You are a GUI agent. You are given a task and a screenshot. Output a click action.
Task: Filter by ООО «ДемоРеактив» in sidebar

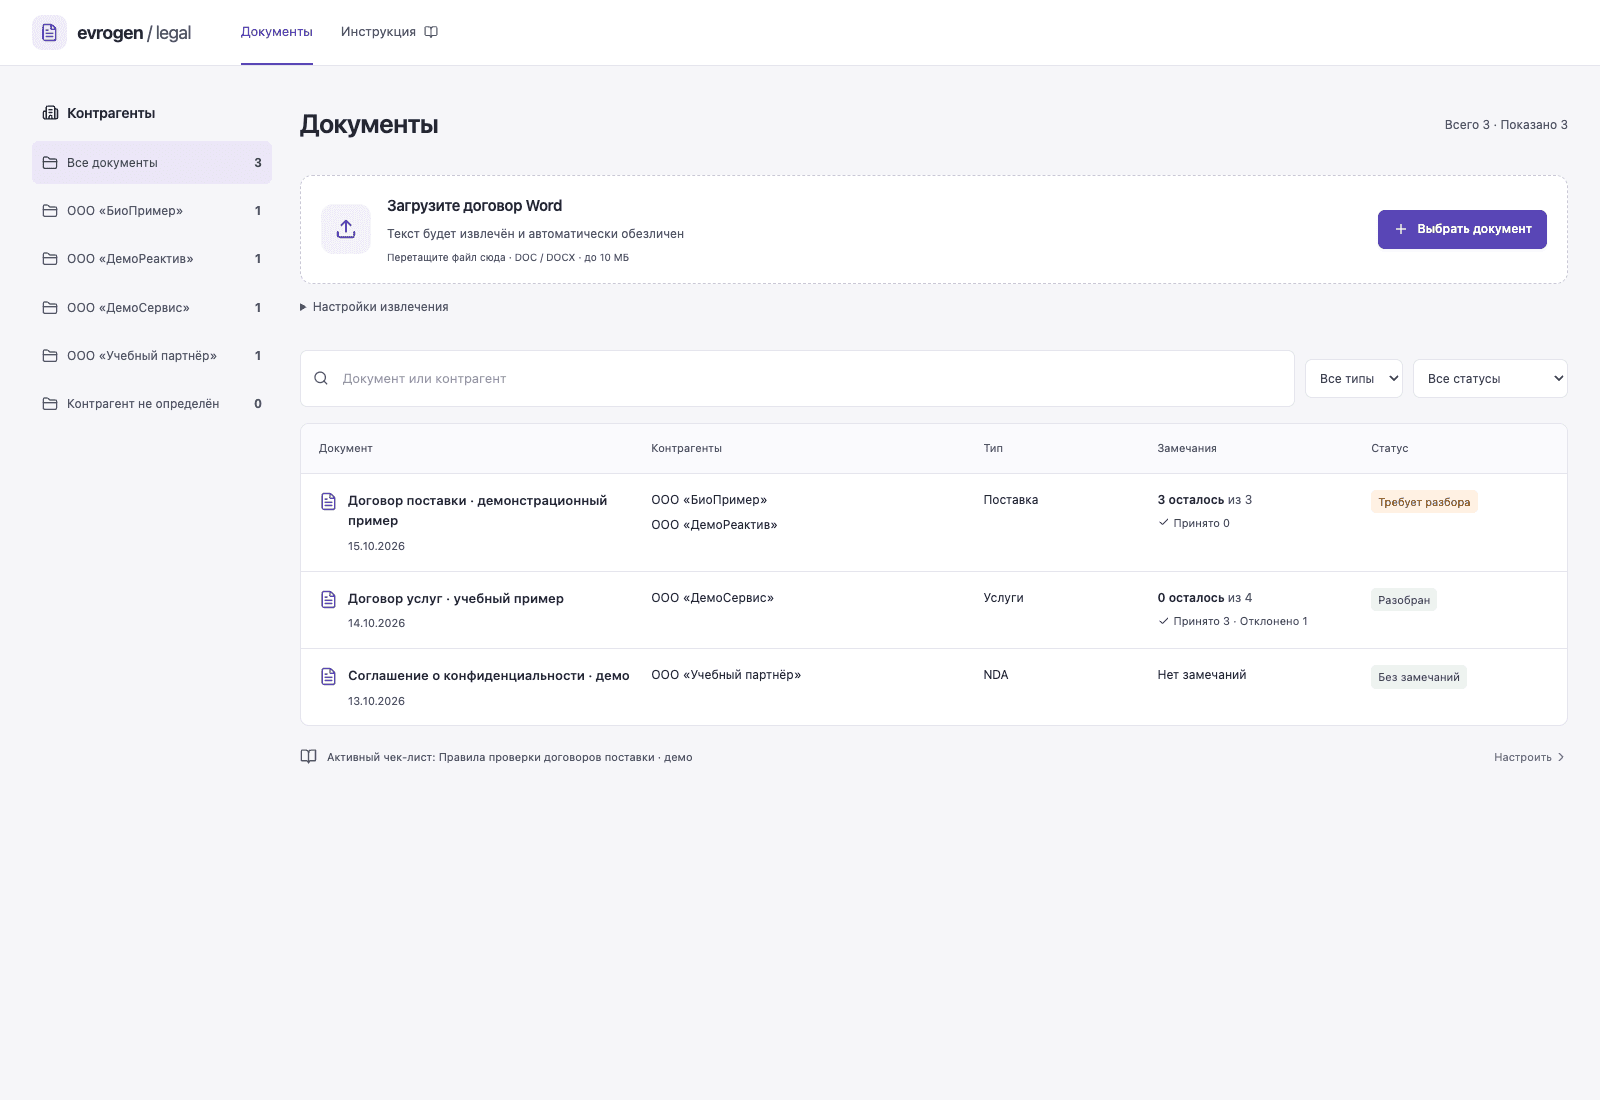click(x=152, y=259)
